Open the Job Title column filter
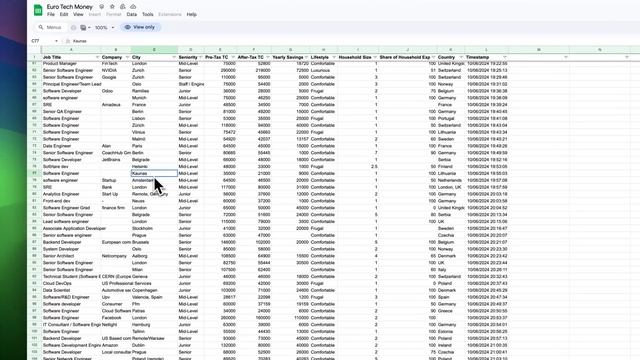The image size is (640, 360). pos(97,57)
